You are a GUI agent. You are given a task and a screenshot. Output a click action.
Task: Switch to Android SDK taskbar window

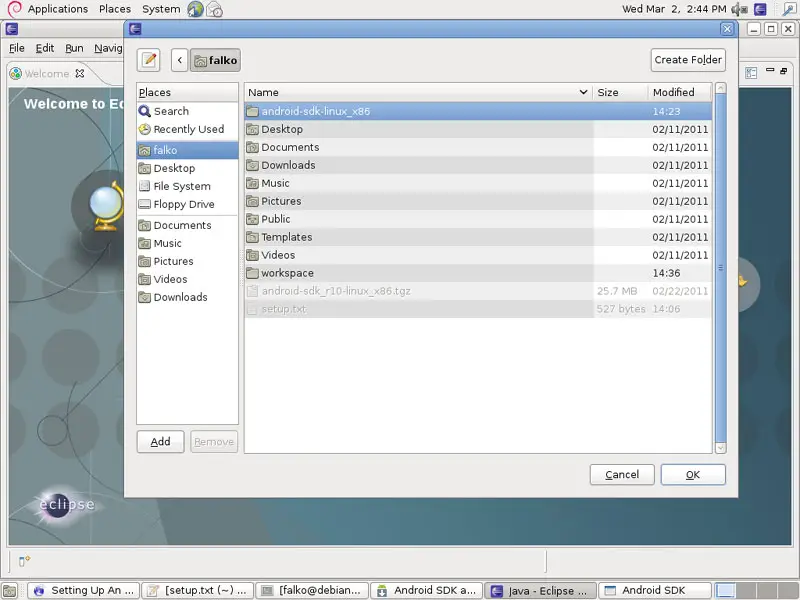point(655,591)
